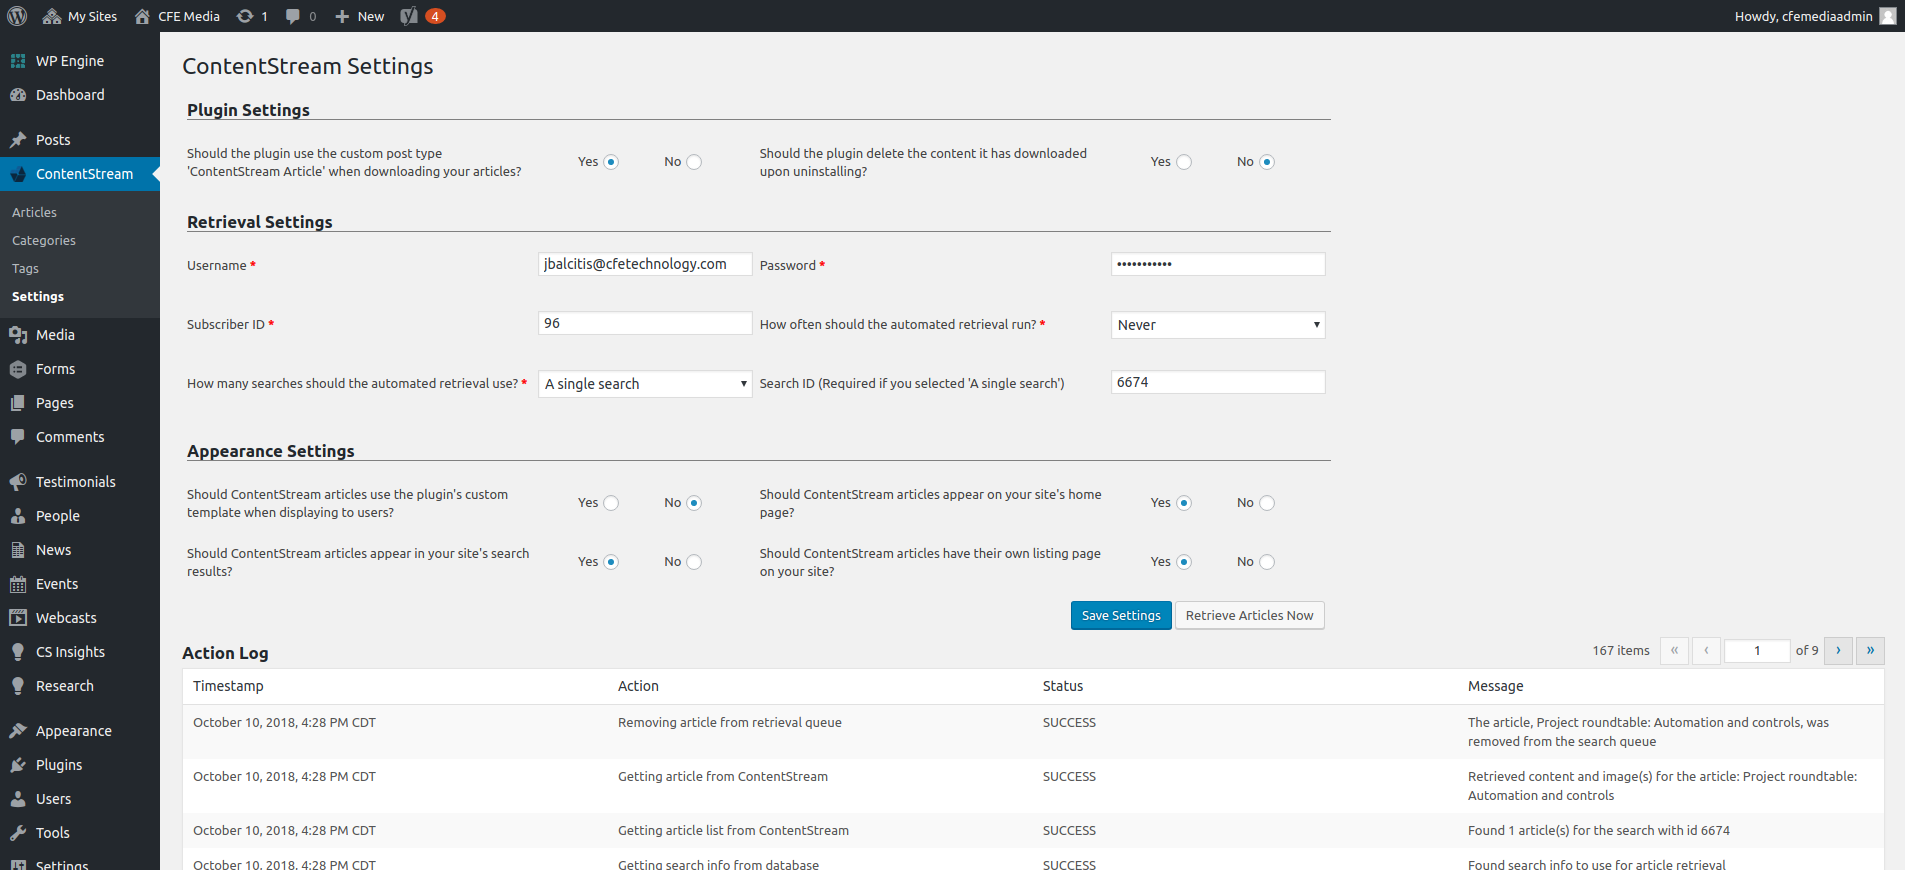Select No for articles in search results
This screenshot has width=1905, height=870.
694,562
